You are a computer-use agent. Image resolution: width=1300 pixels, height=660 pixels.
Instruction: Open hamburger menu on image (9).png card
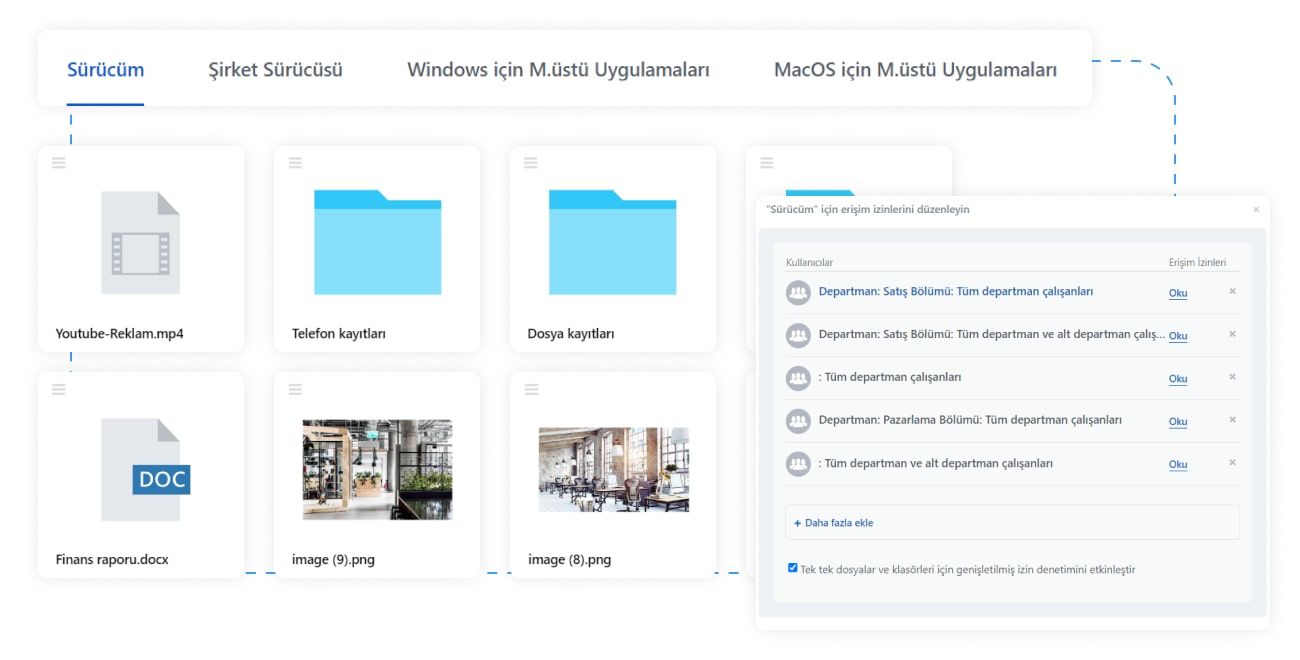(x=295, y=389)
